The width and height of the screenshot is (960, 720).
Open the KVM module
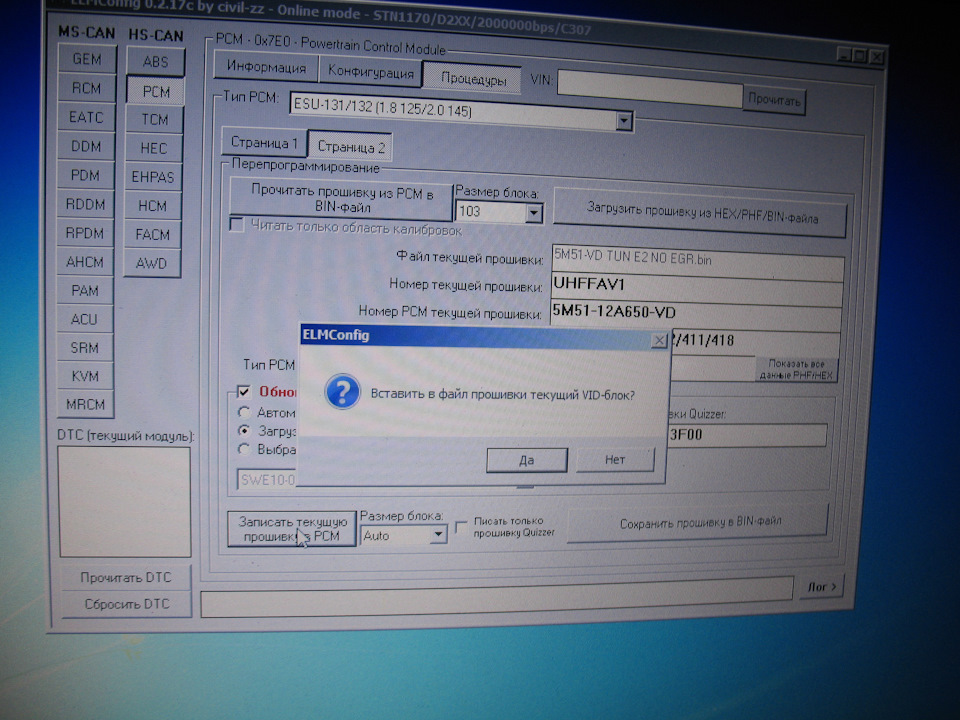coord(85,376)
